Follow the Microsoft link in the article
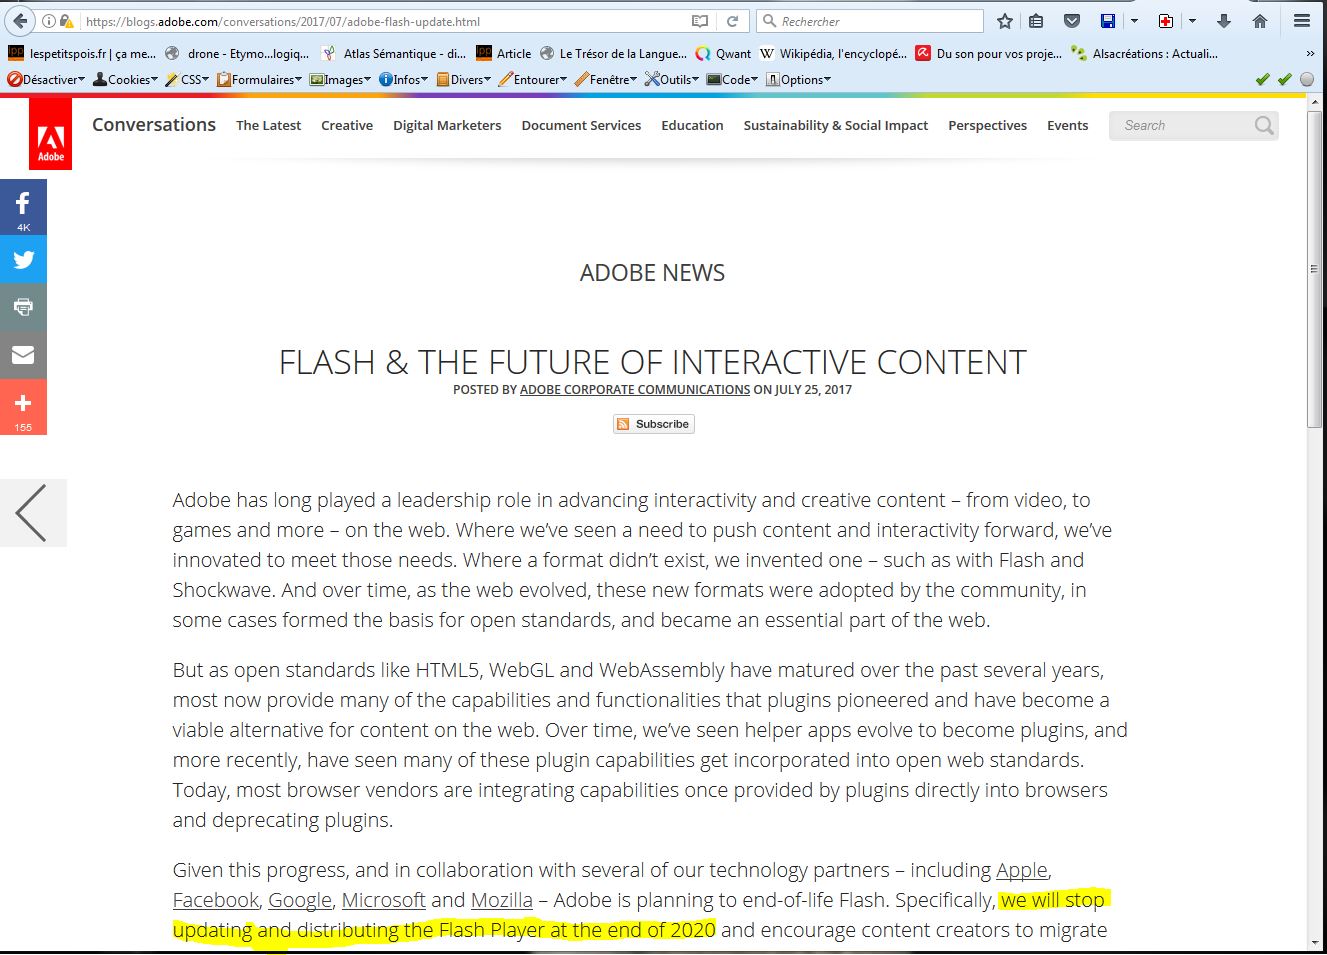Viewport: 1327px width, 955px height. click(x=384, y=900)
